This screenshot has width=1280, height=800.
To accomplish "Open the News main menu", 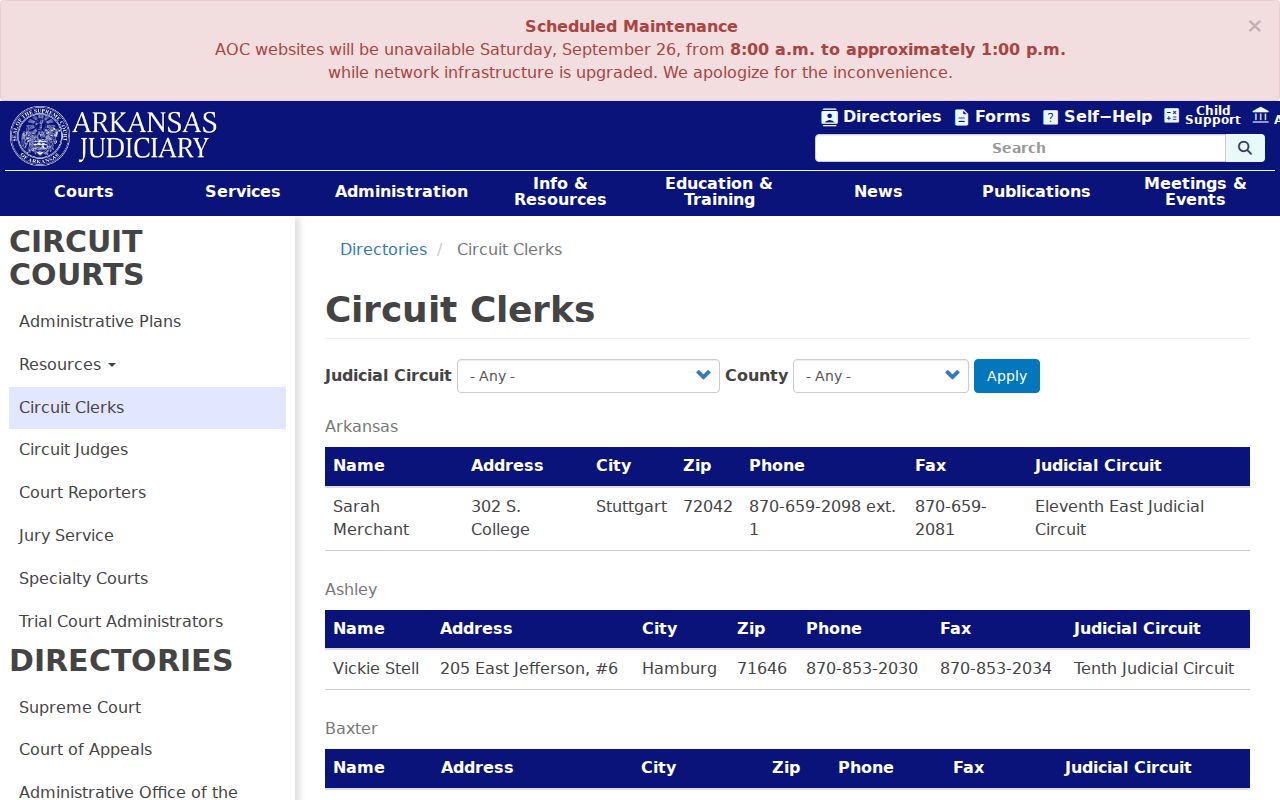I will click(878, 191).
